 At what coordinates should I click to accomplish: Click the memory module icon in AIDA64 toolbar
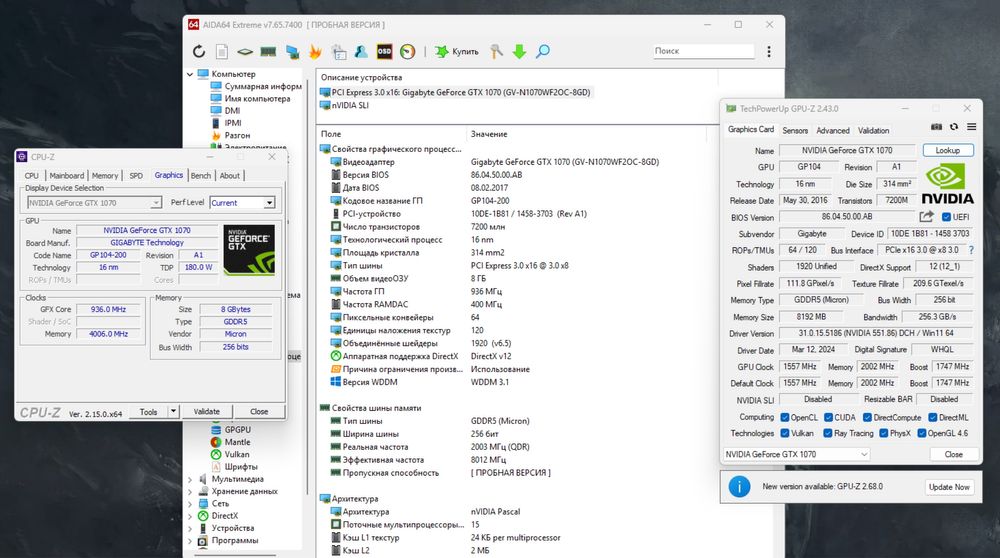click(268, 52)
